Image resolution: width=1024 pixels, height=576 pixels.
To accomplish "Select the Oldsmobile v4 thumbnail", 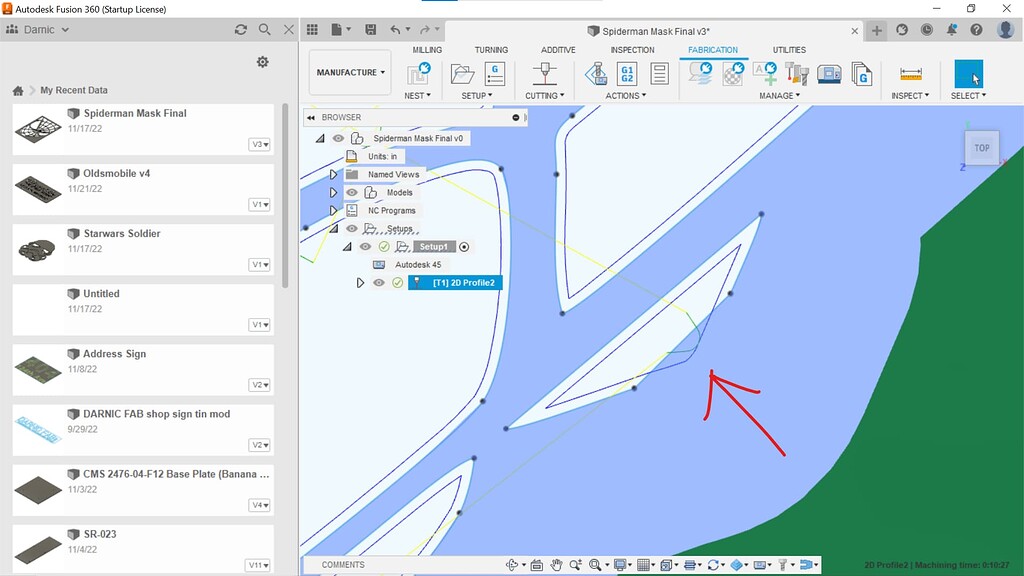I will coord(38,190).
